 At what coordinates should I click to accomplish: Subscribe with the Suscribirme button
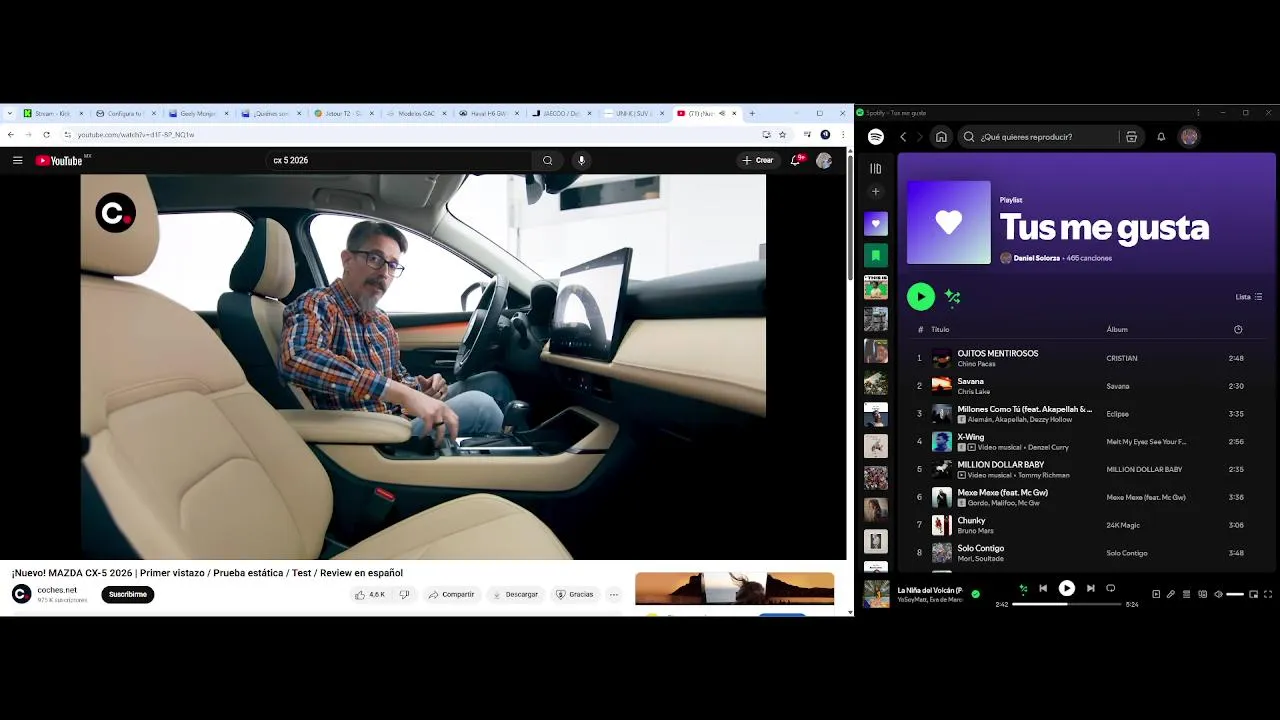pyautogui.click(x=127, y=594)
